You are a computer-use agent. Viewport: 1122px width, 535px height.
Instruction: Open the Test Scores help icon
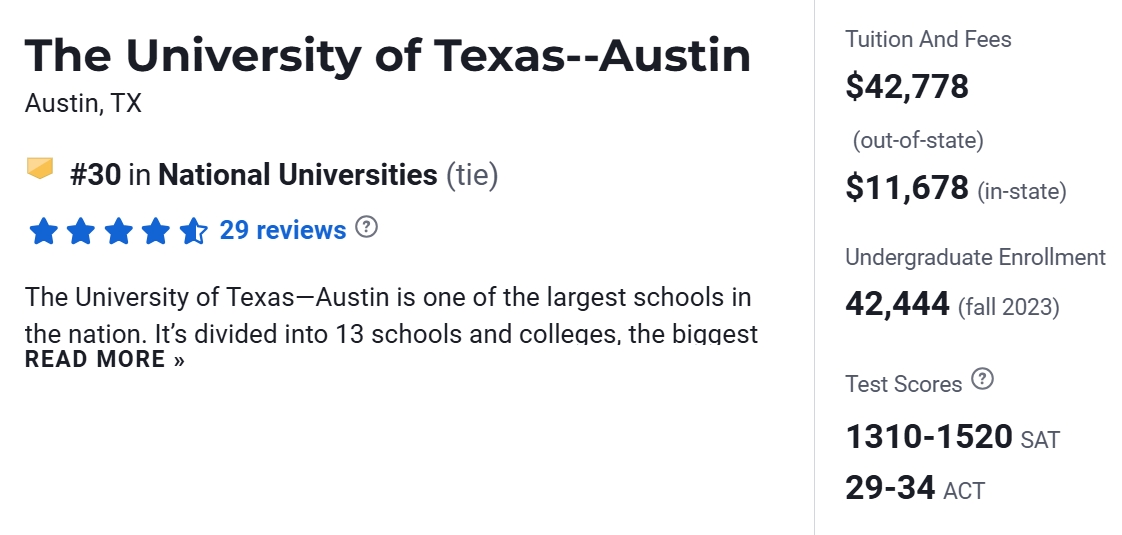point(984,379)
